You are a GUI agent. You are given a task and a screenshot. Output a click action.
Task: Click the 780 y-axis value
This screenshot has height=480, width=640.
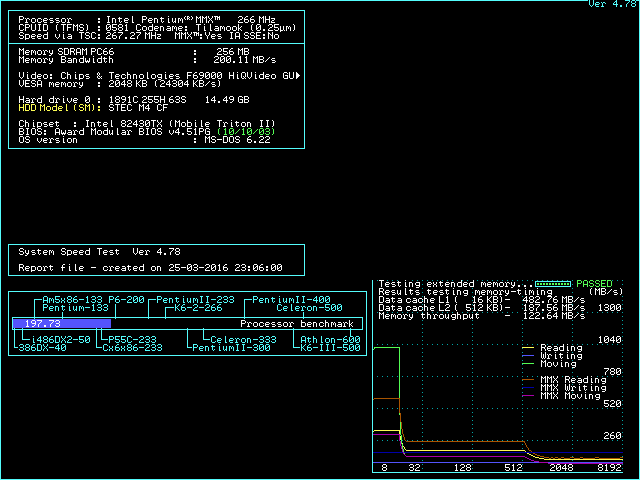coord(612,372)
